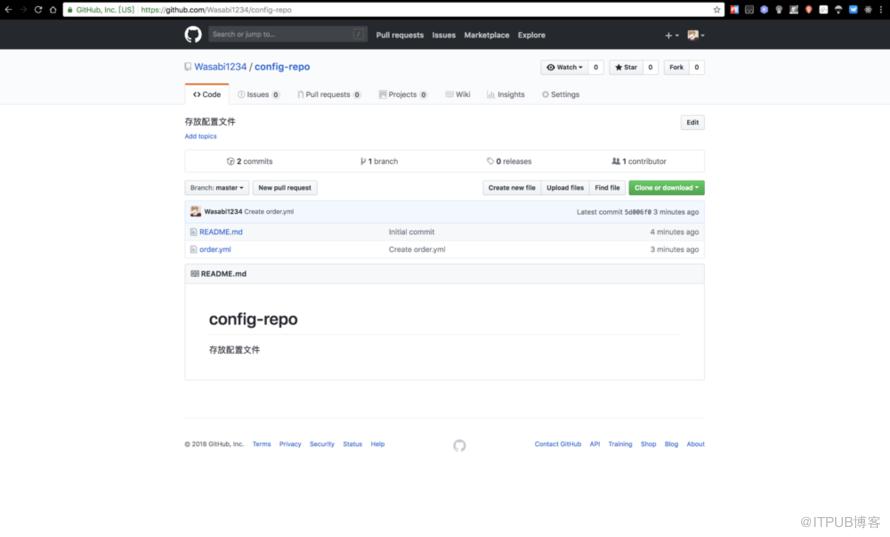Open footer Training link
Viewport: 890px width, 537px height.
(x=620, y=444)
